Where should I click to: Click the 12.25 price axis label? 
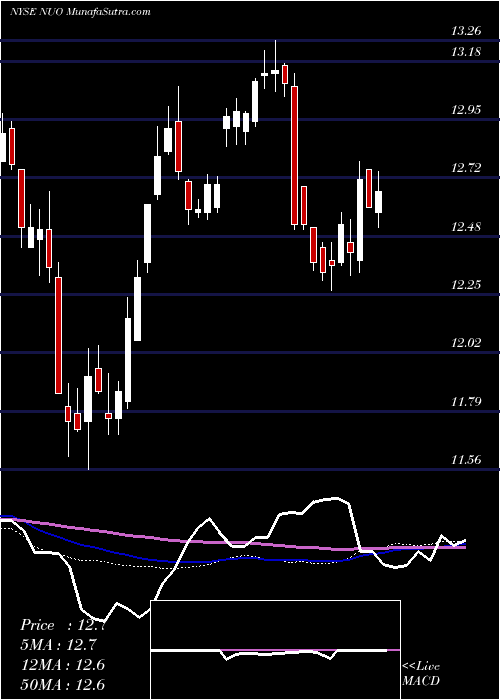click(x=466, y=285)
